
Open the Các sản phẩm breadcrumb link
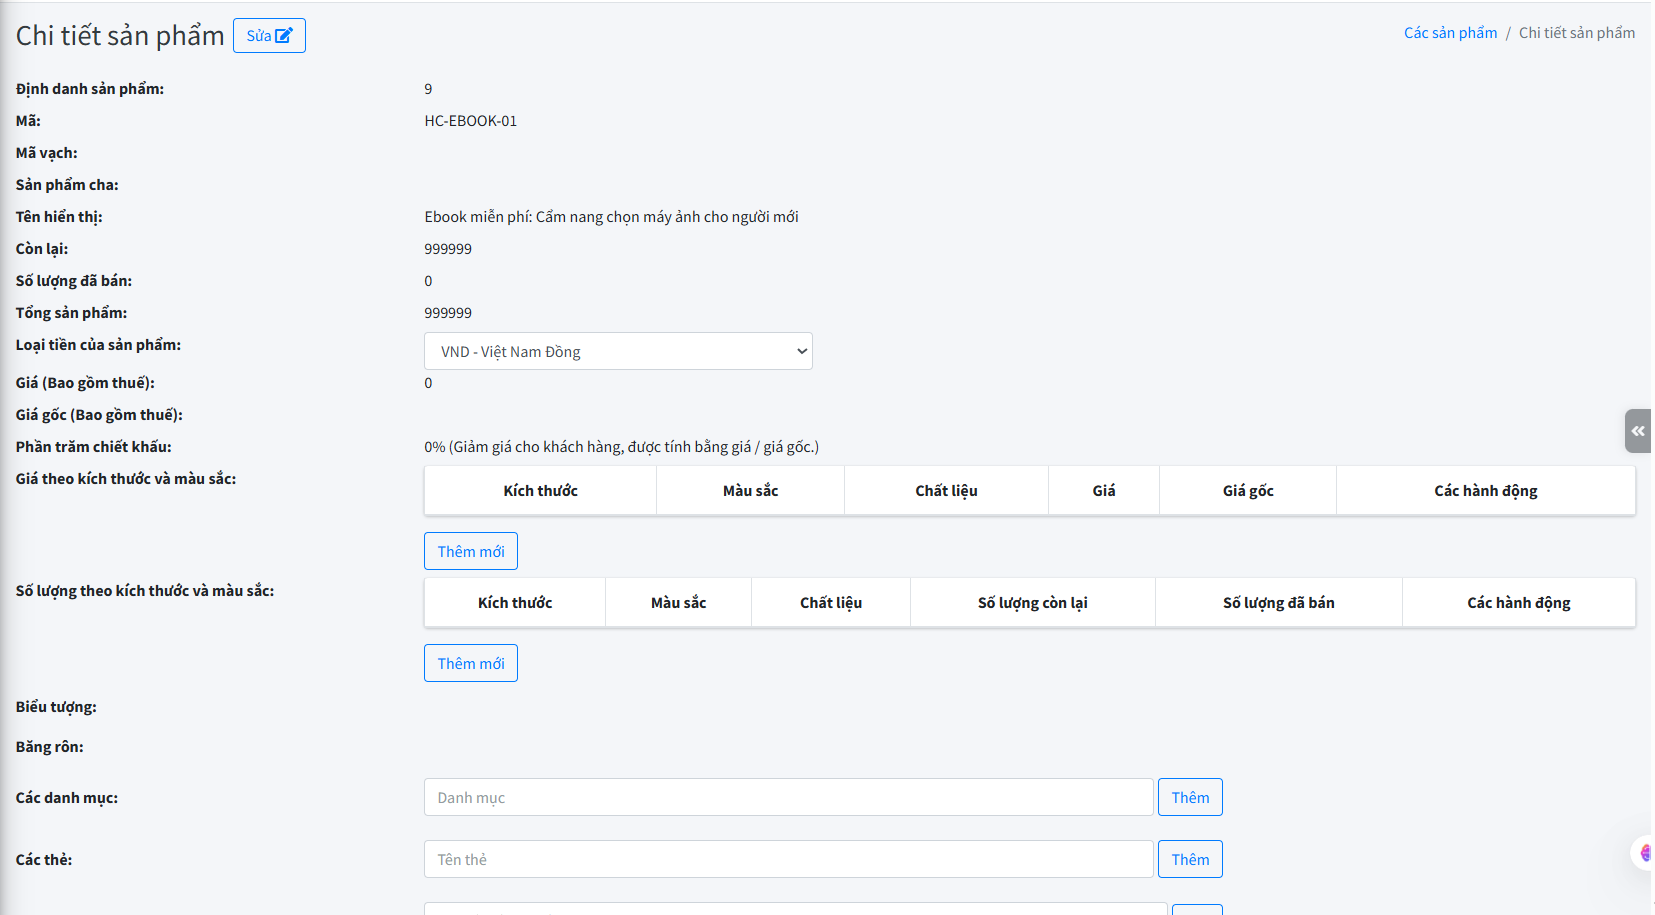(x=1450, y=33)
